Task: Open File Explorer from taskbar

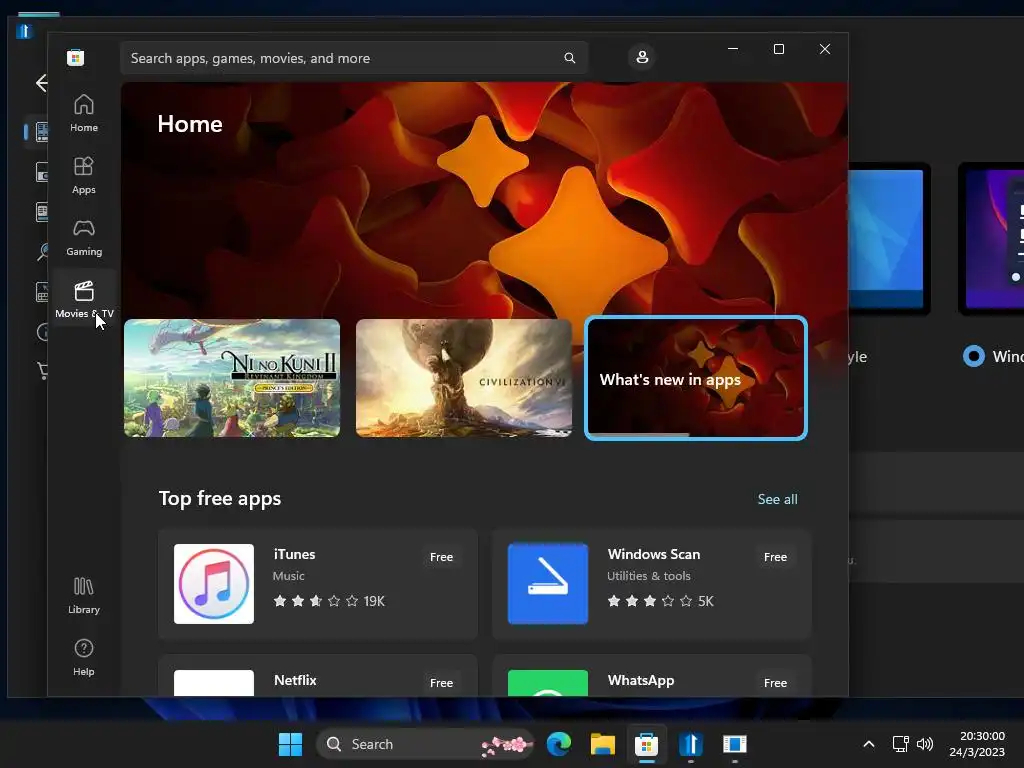Action: tap(602, 744)
